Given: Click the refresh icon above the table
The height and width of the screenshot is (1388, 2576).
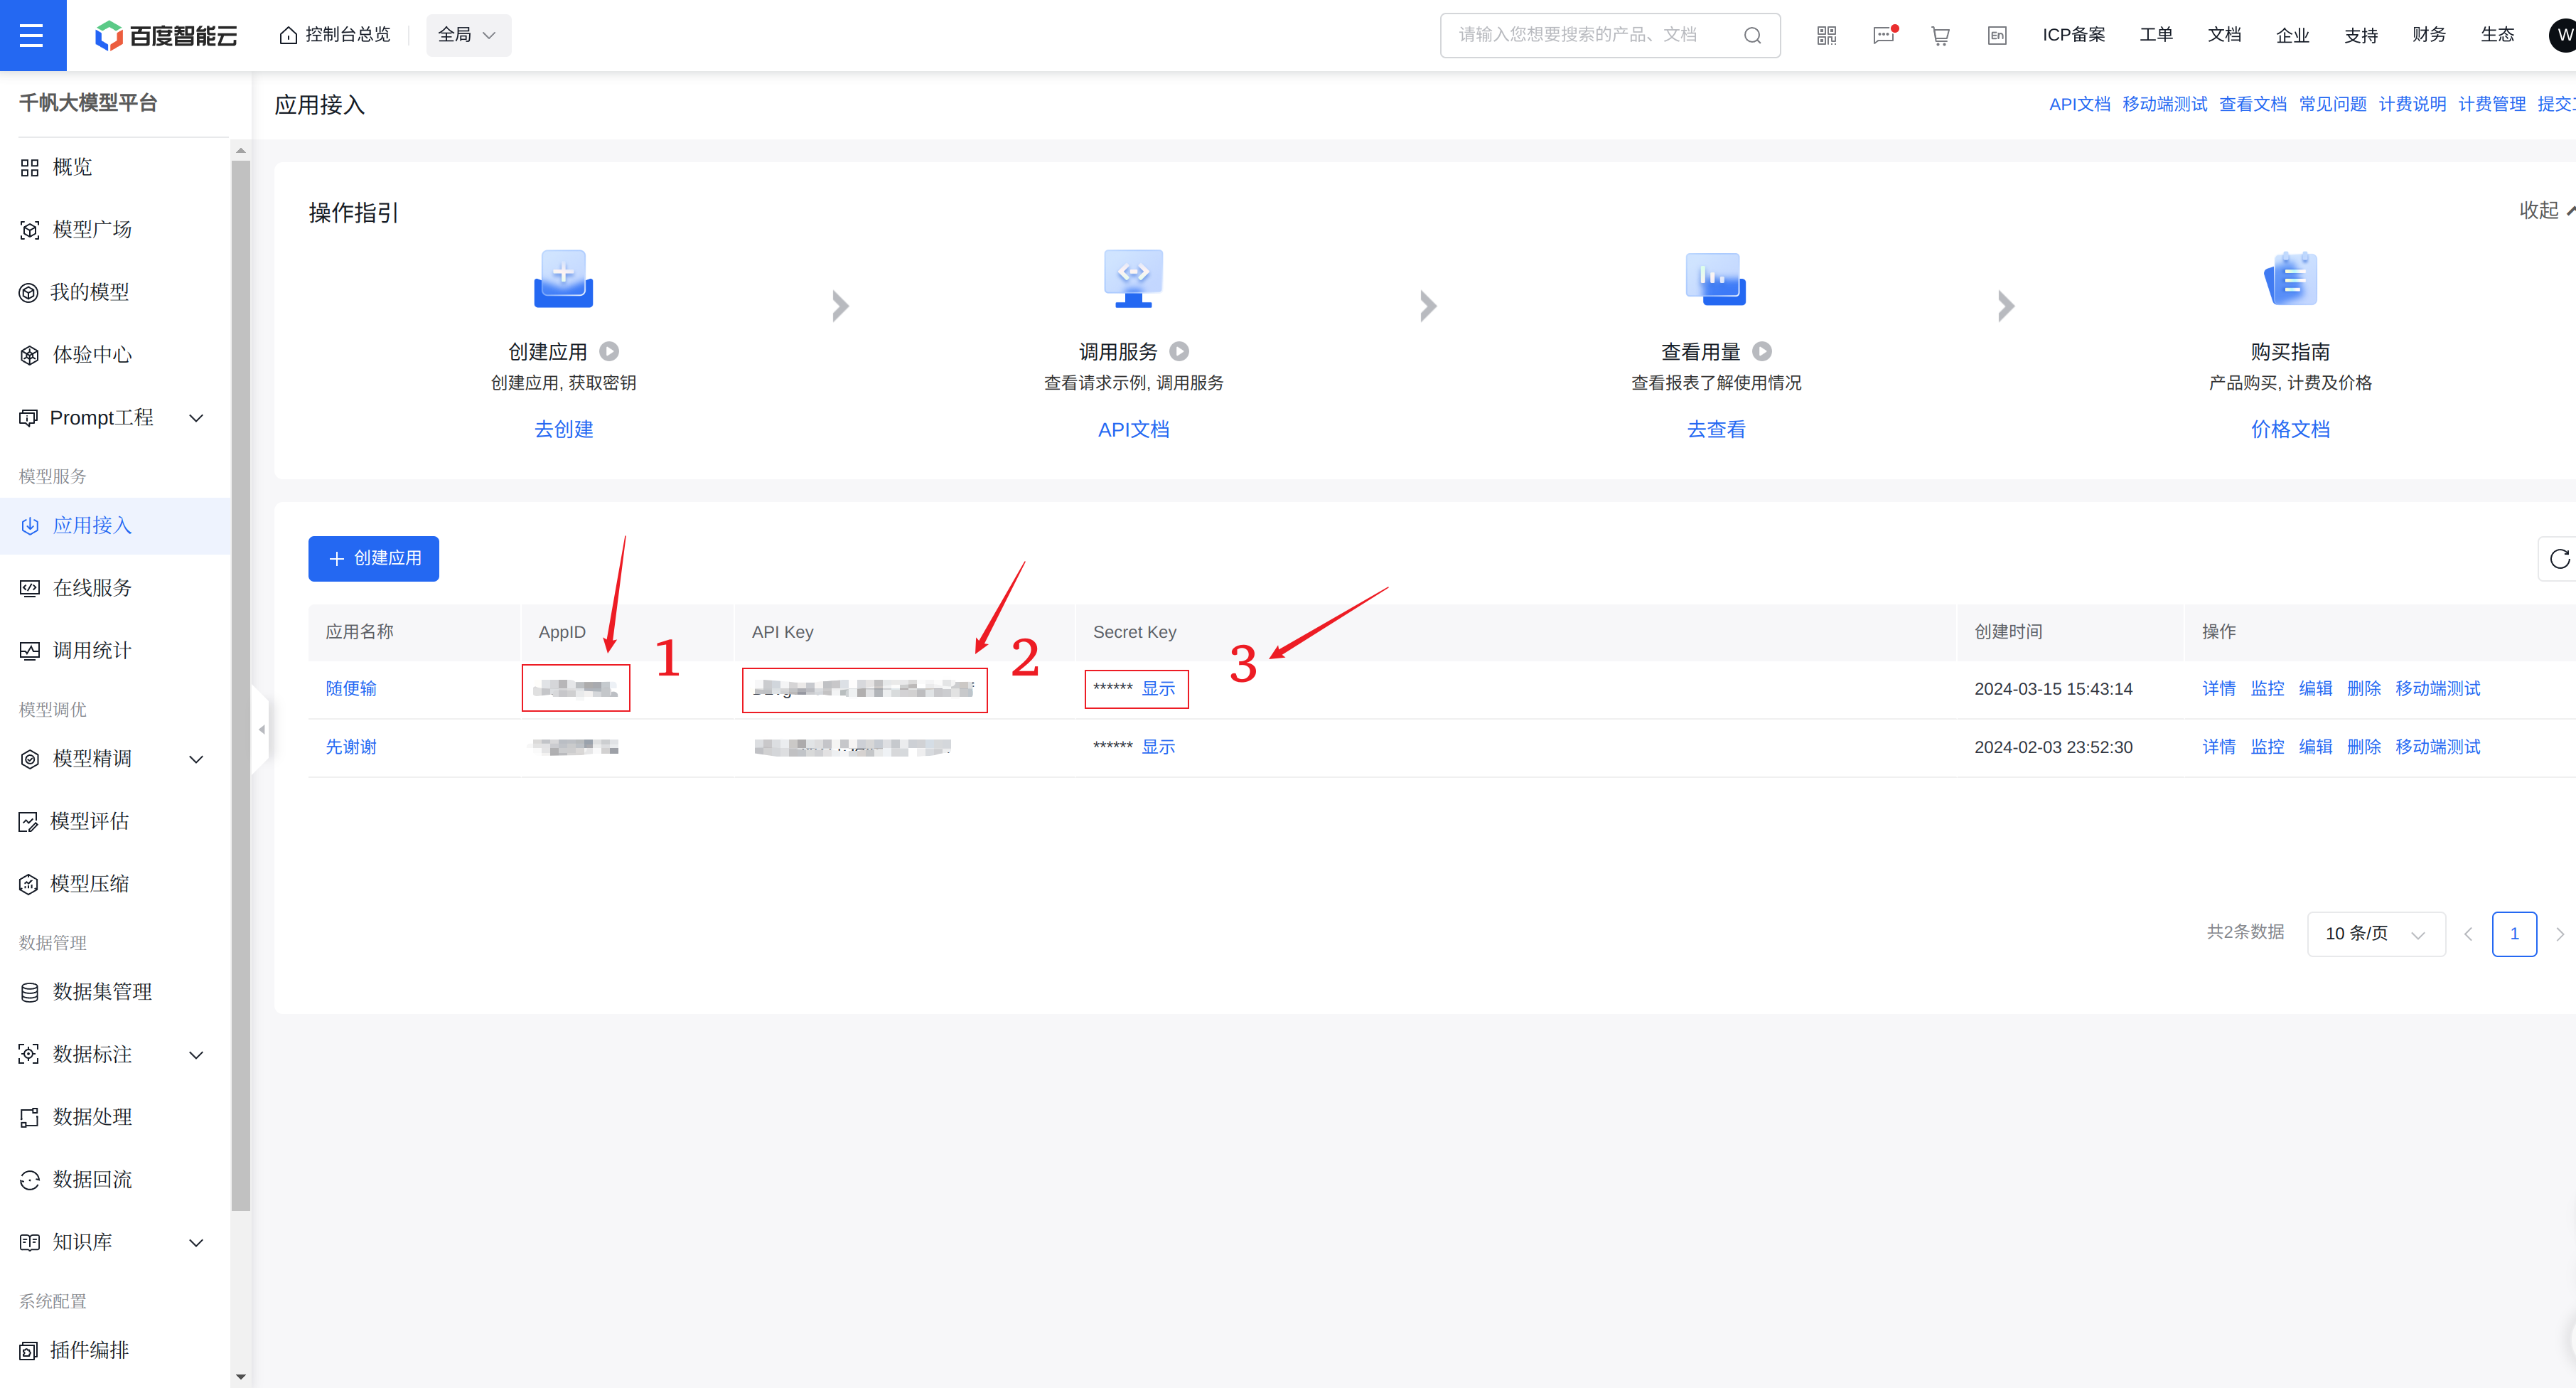Looking at the screenshot, I should 2558,558.
